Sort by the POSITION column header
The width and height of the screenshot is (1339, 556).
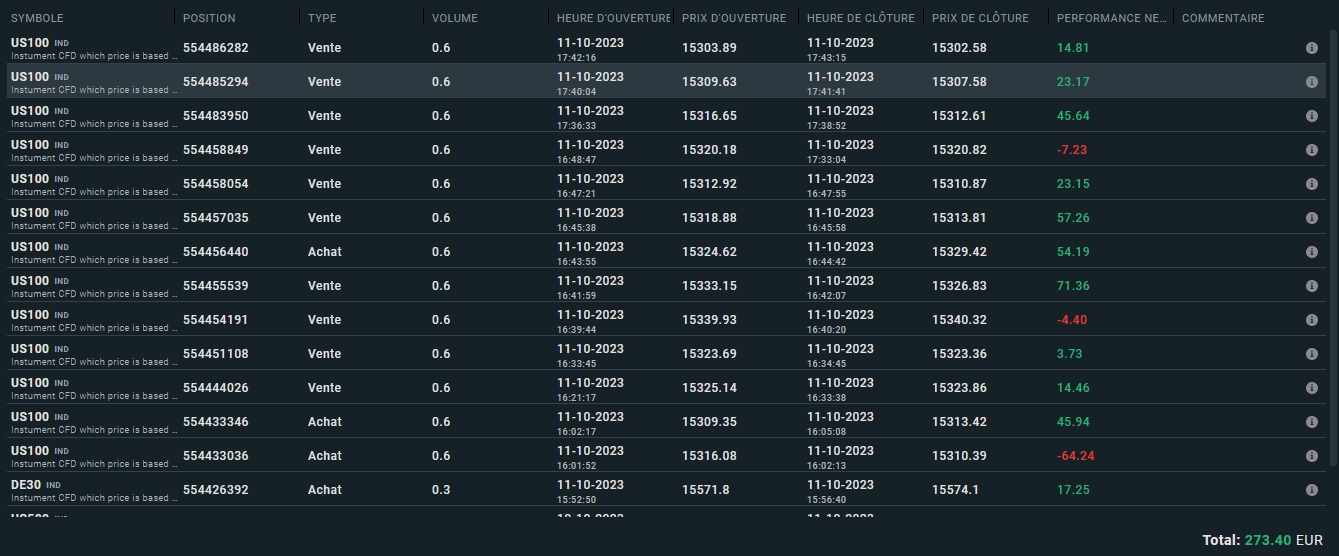click(209, 18)
